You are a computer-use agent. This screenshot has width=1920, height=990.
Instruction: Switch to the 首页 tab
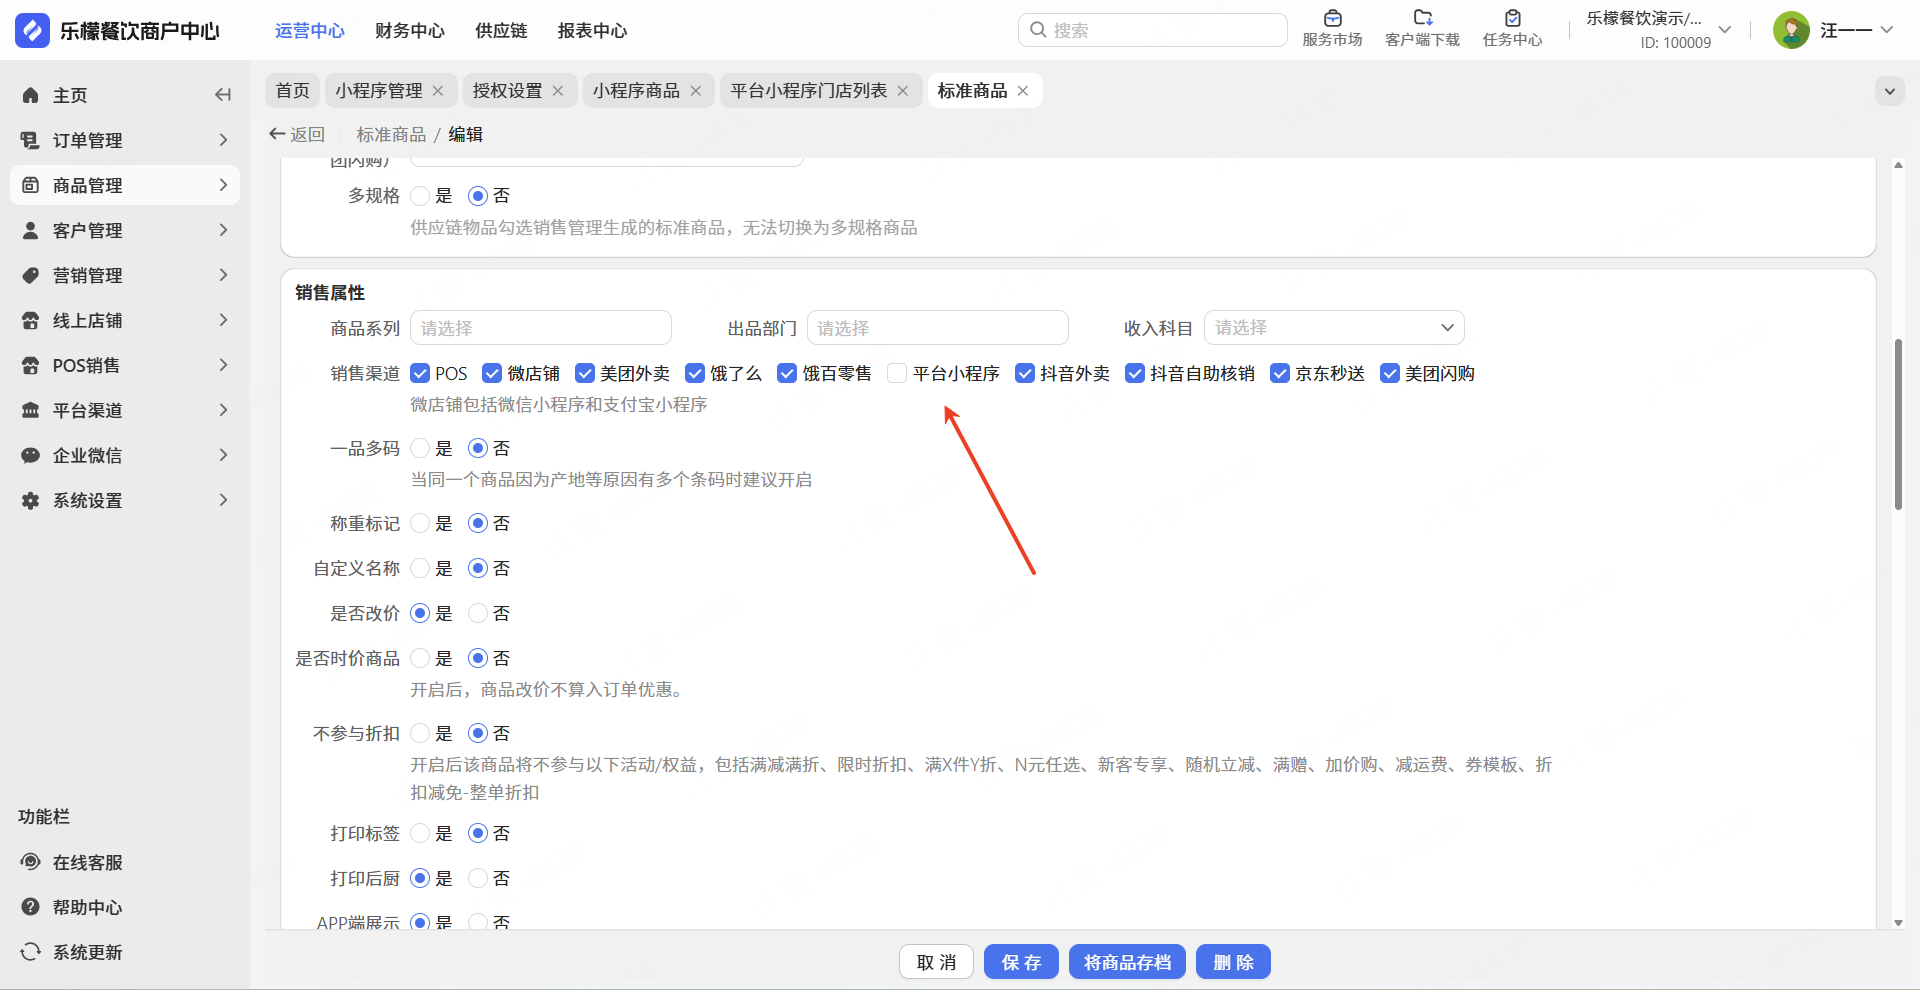293,91
